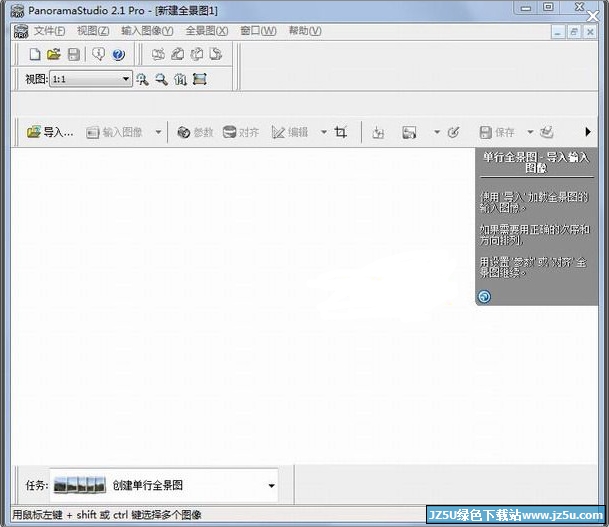
Task: Click the blue round icon in the help panel
Action: pos(484,297)
